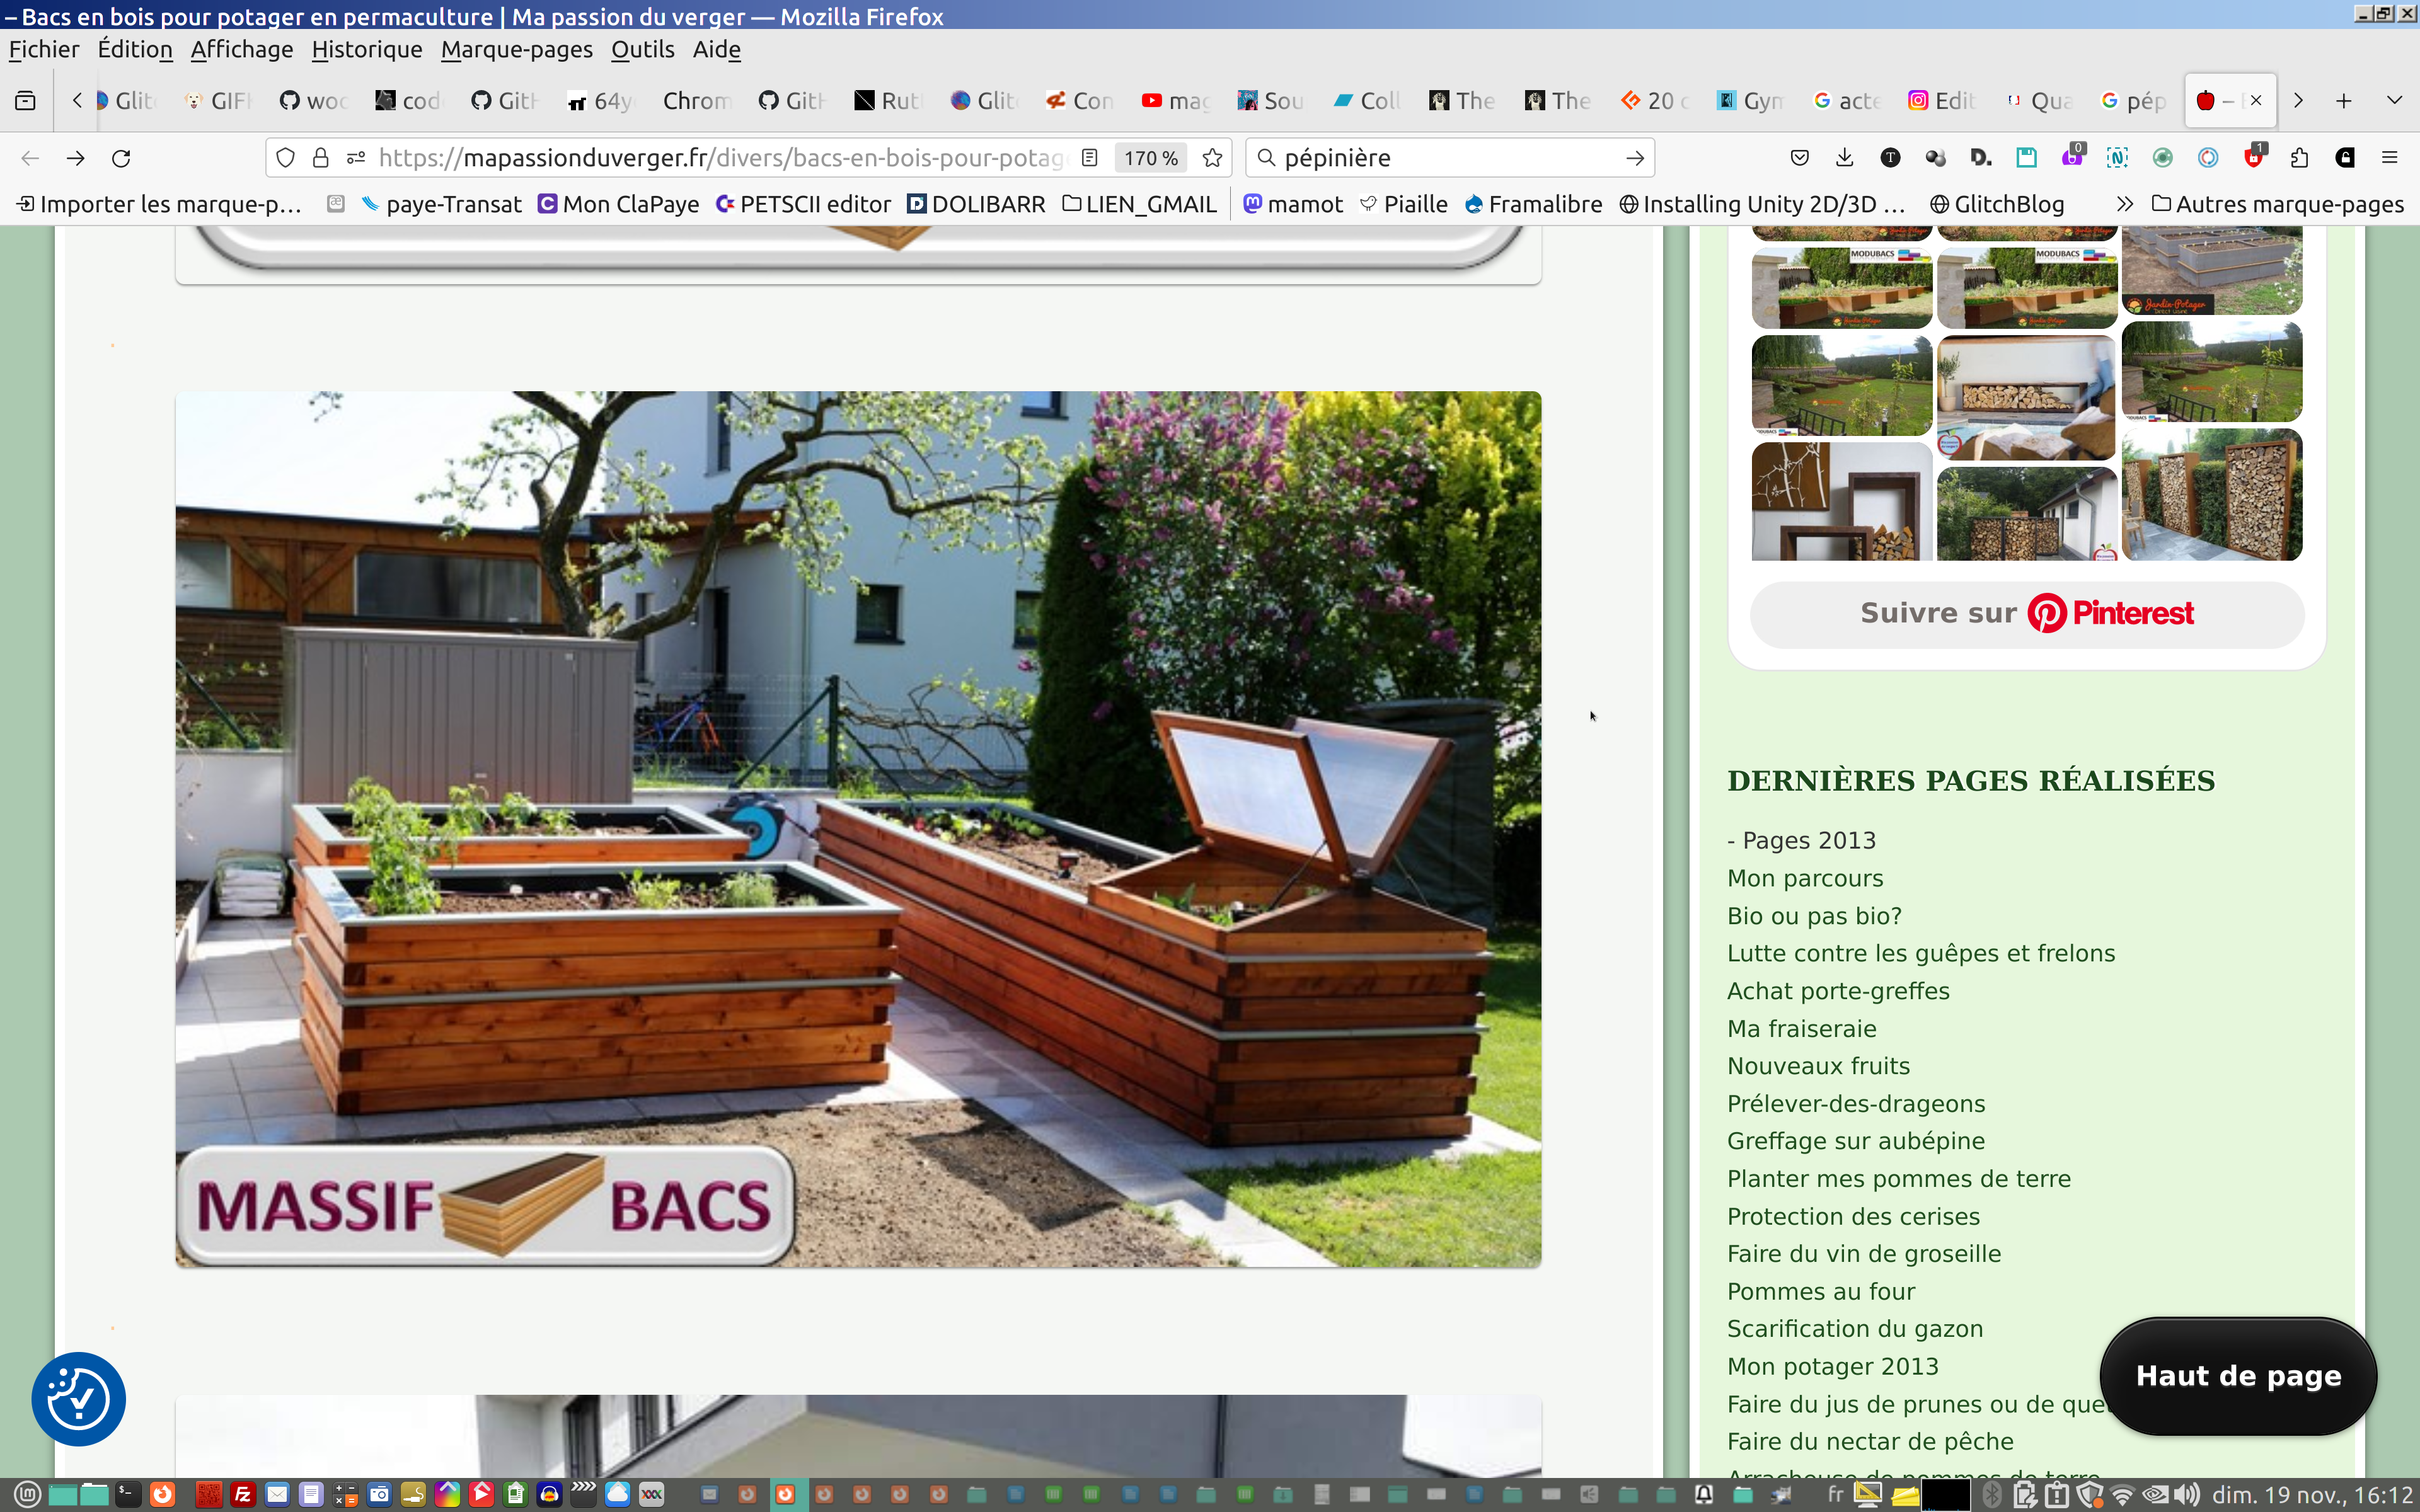Click the volume icon in the system tray
This screenshot has width=2420, height=1512.
[x=2187, y=1495]
